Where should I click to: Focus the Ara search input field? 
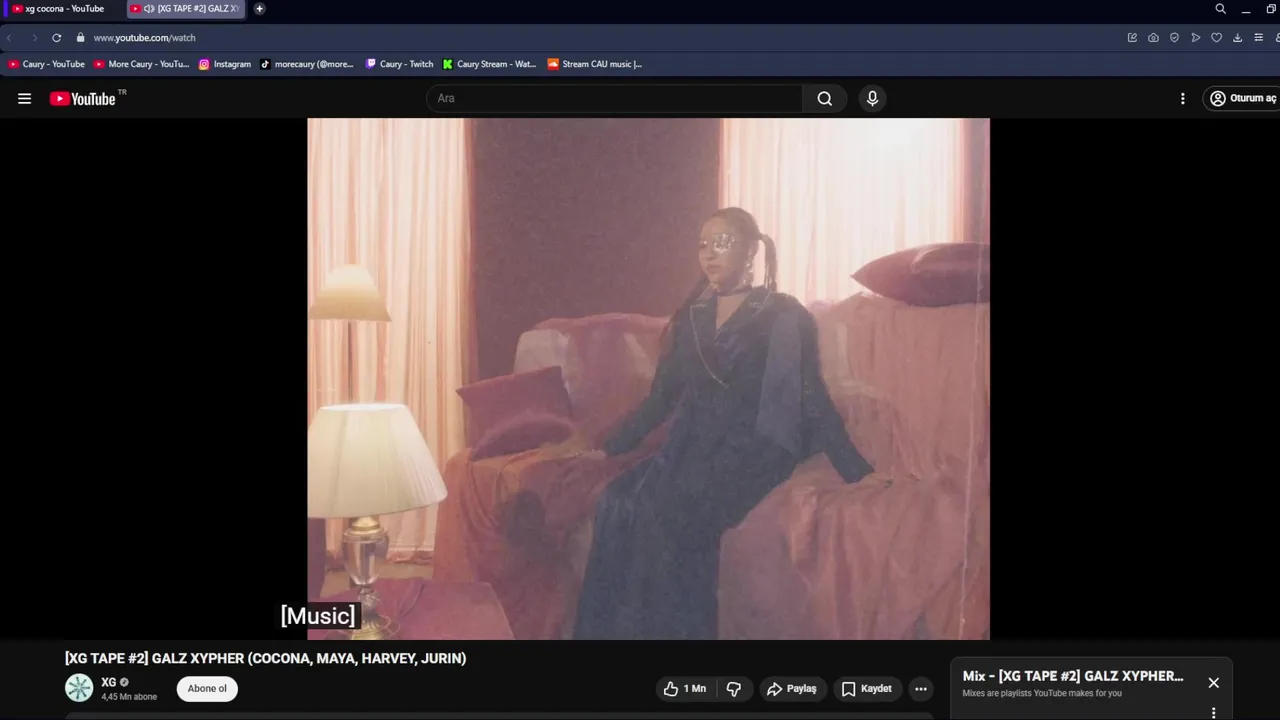coord(614,98)
